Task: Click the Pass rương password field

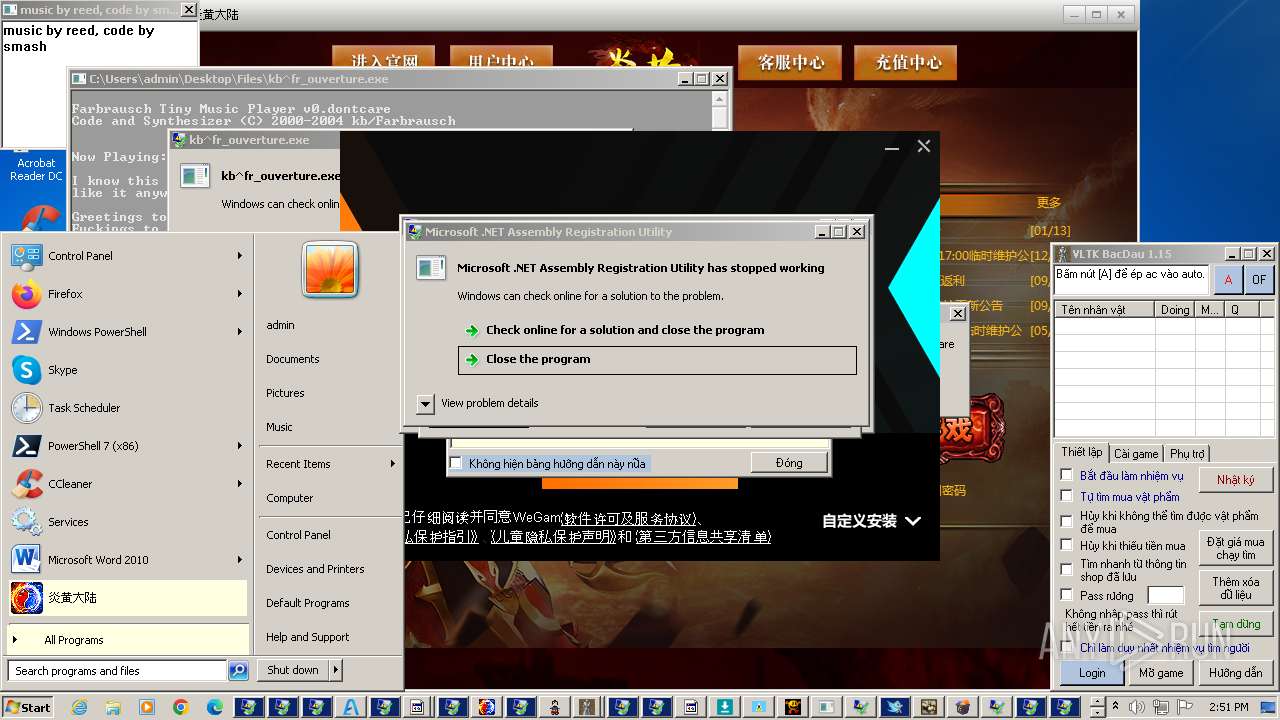Action: 1165,596
